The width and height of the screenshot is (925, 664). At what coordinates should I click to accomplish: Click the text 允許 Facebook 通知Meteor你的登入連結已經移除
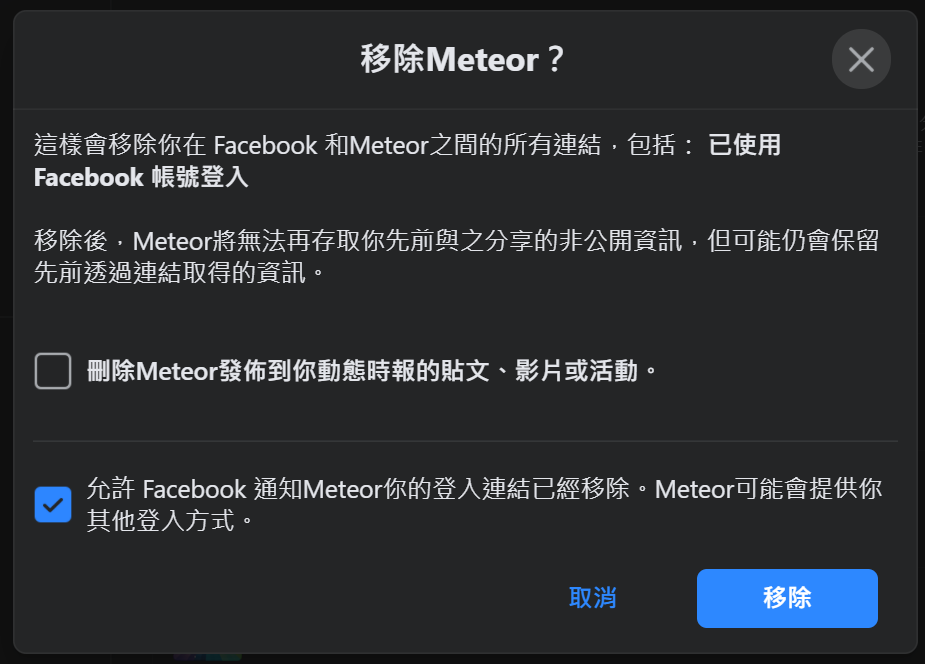pos(358,489)
